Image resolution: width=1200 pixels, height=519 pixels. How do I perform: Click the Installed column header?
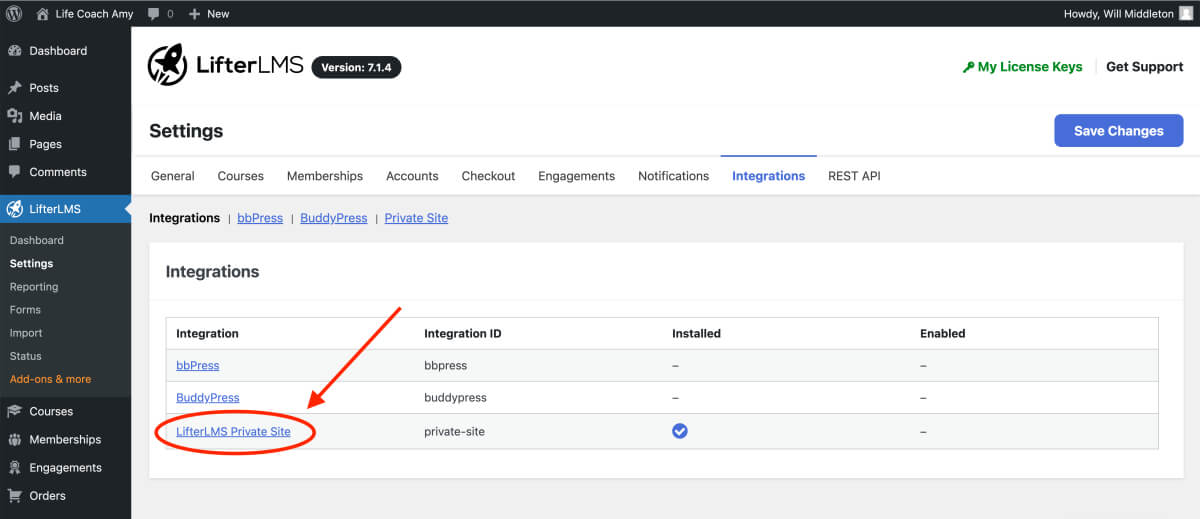[x=696, y=334]
